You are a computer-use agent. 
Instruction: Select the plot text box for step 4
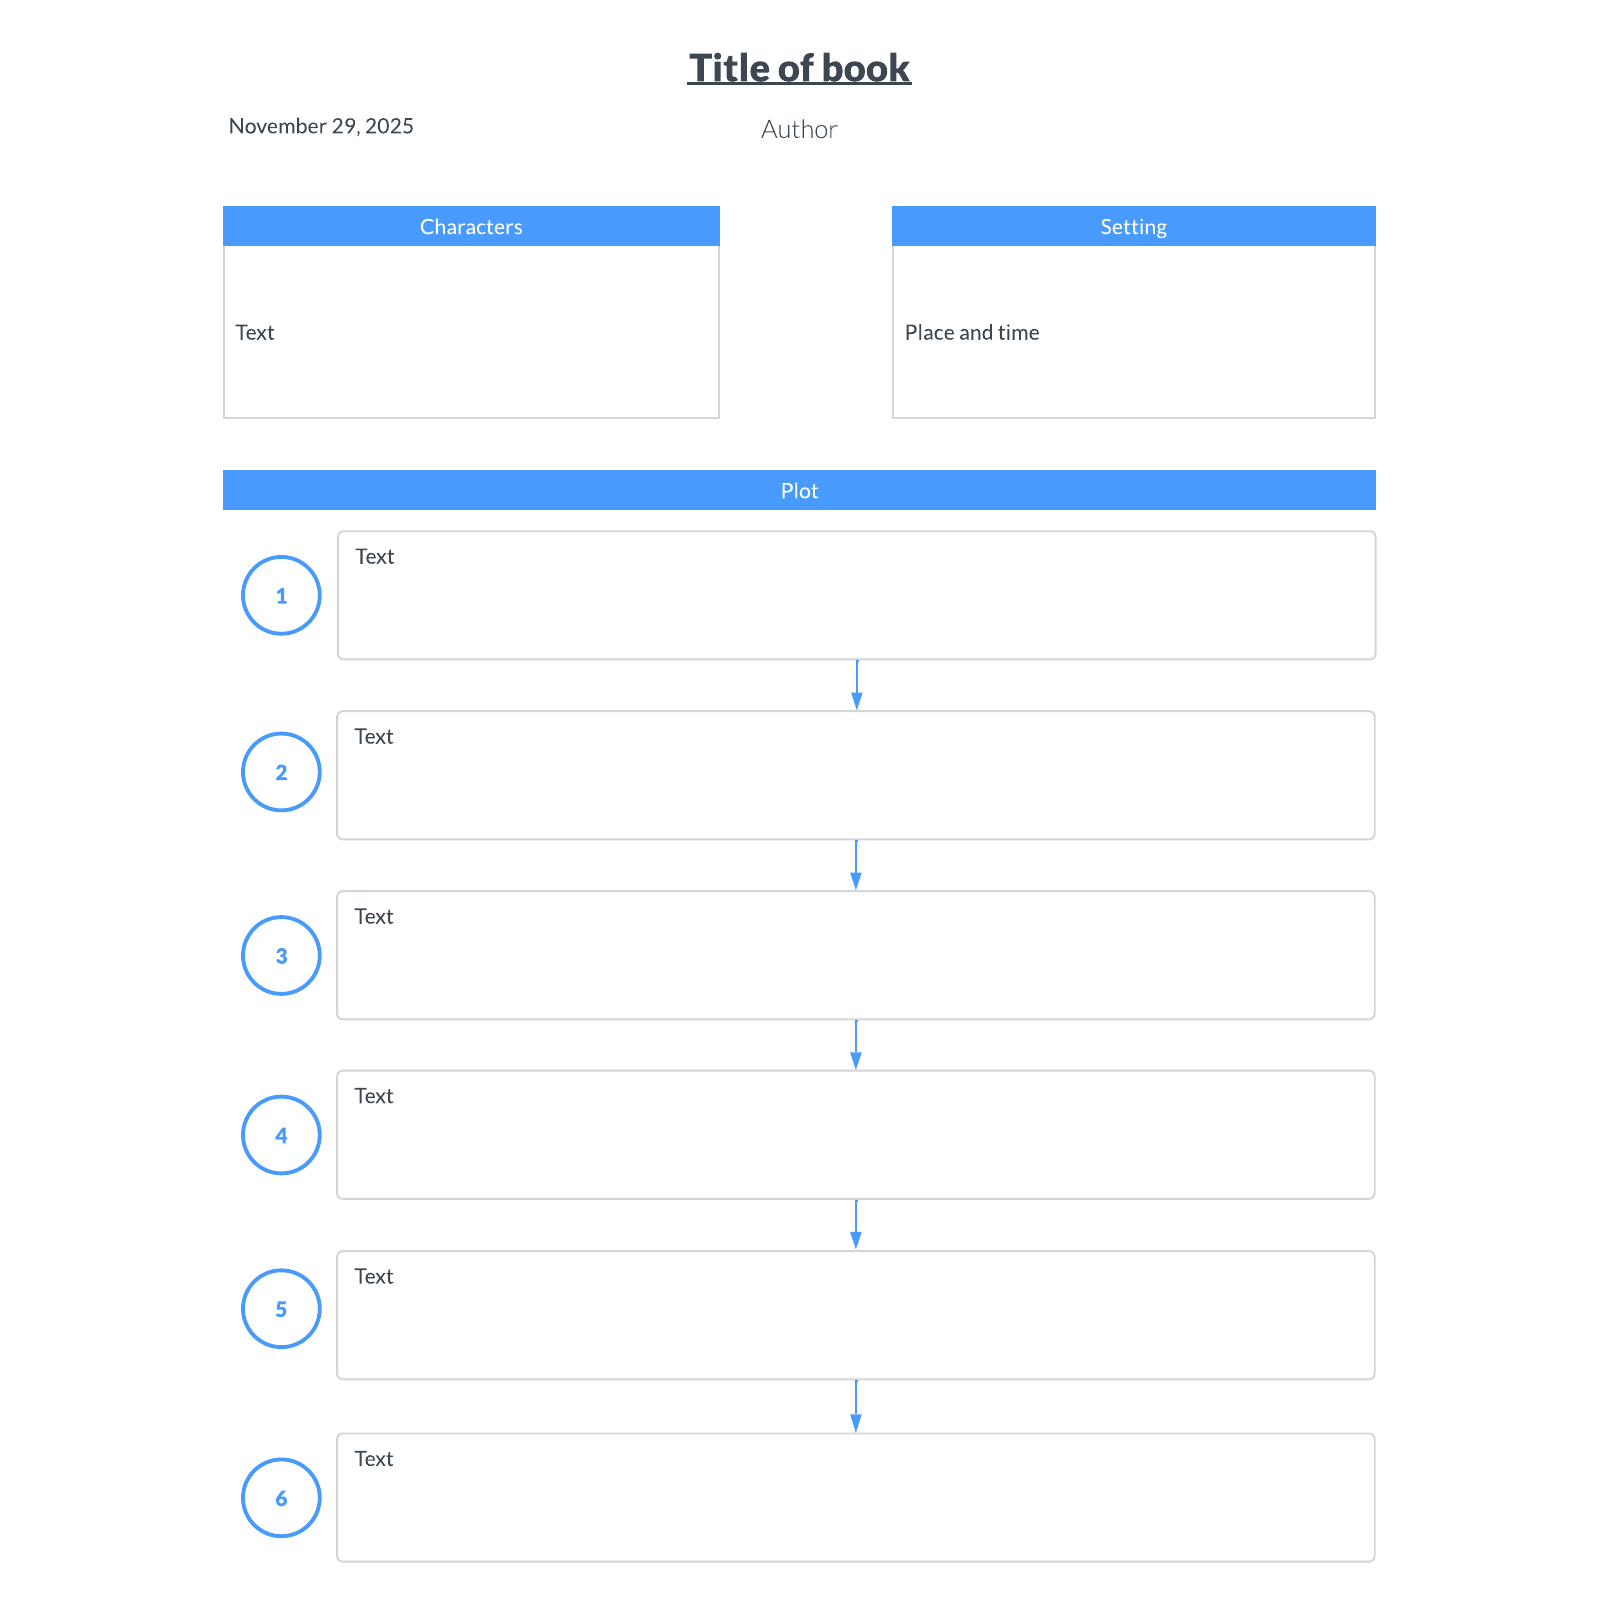(856, 1135)
